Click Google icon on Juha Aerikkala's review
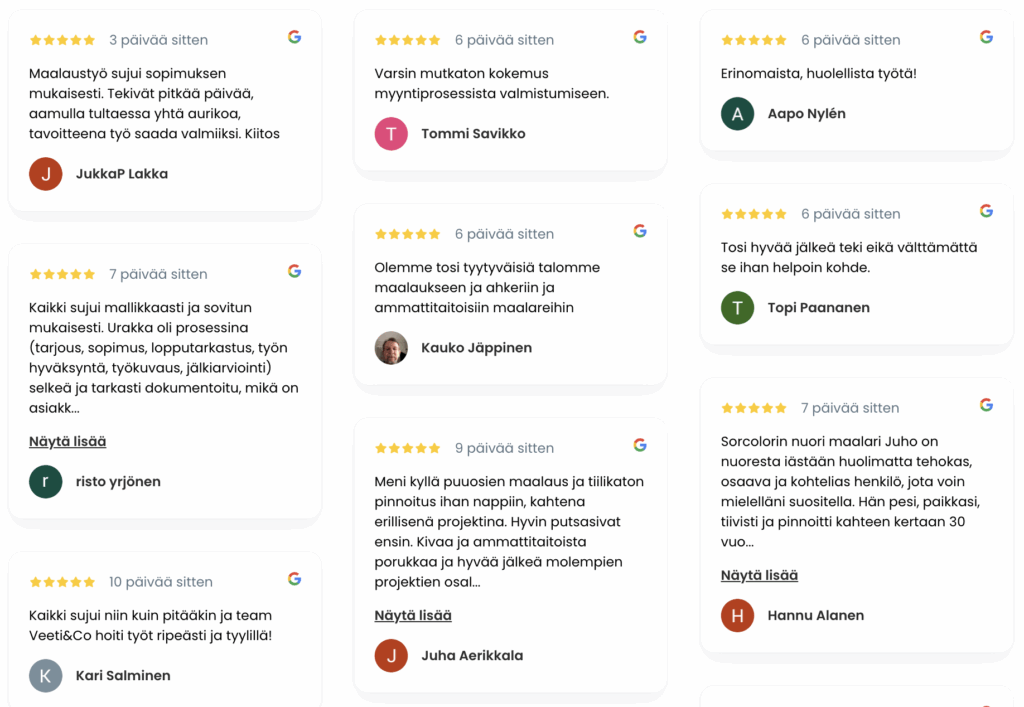The width and height of the screenshot is (1024, 707). point(640,445)
